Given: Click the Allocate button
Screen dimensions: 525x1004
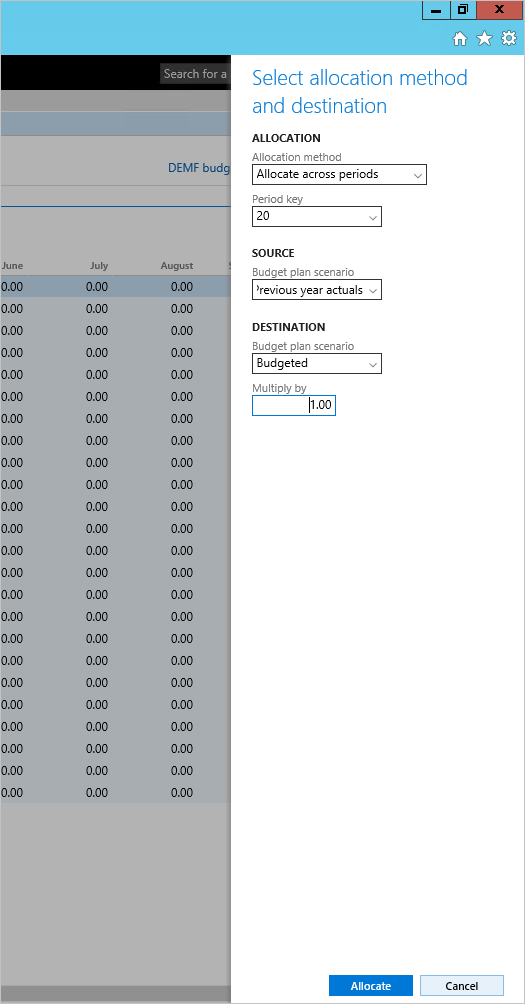Looking at the screenshot, I should coord(371,985).
